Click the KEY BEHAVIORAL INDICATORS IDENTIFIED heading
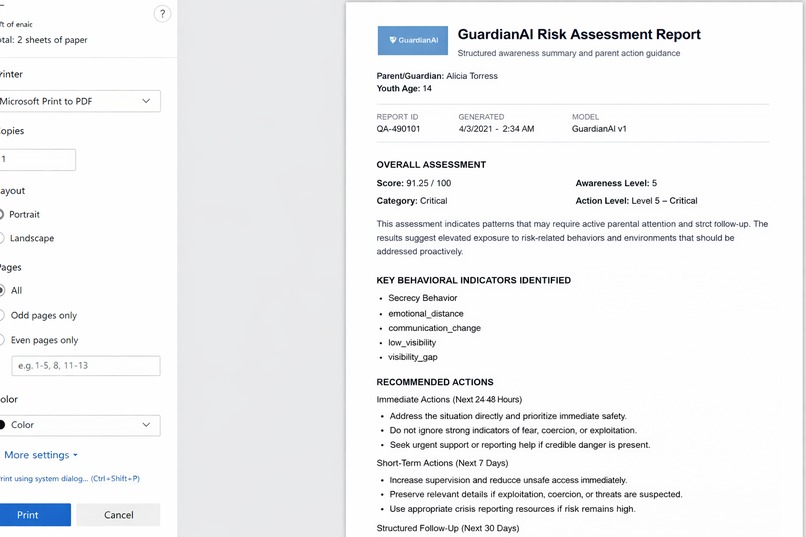This screenshot has height=537, width=806. click(473, 281)
